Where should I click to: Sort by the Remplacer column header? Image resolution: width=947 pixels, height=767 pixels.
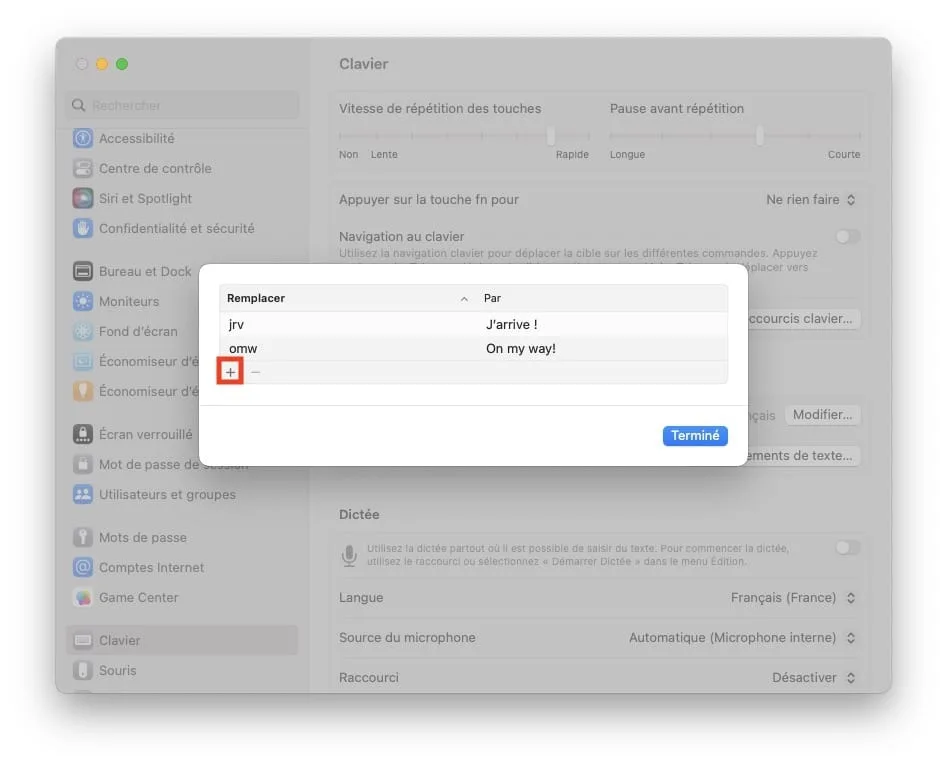(348, 298)
